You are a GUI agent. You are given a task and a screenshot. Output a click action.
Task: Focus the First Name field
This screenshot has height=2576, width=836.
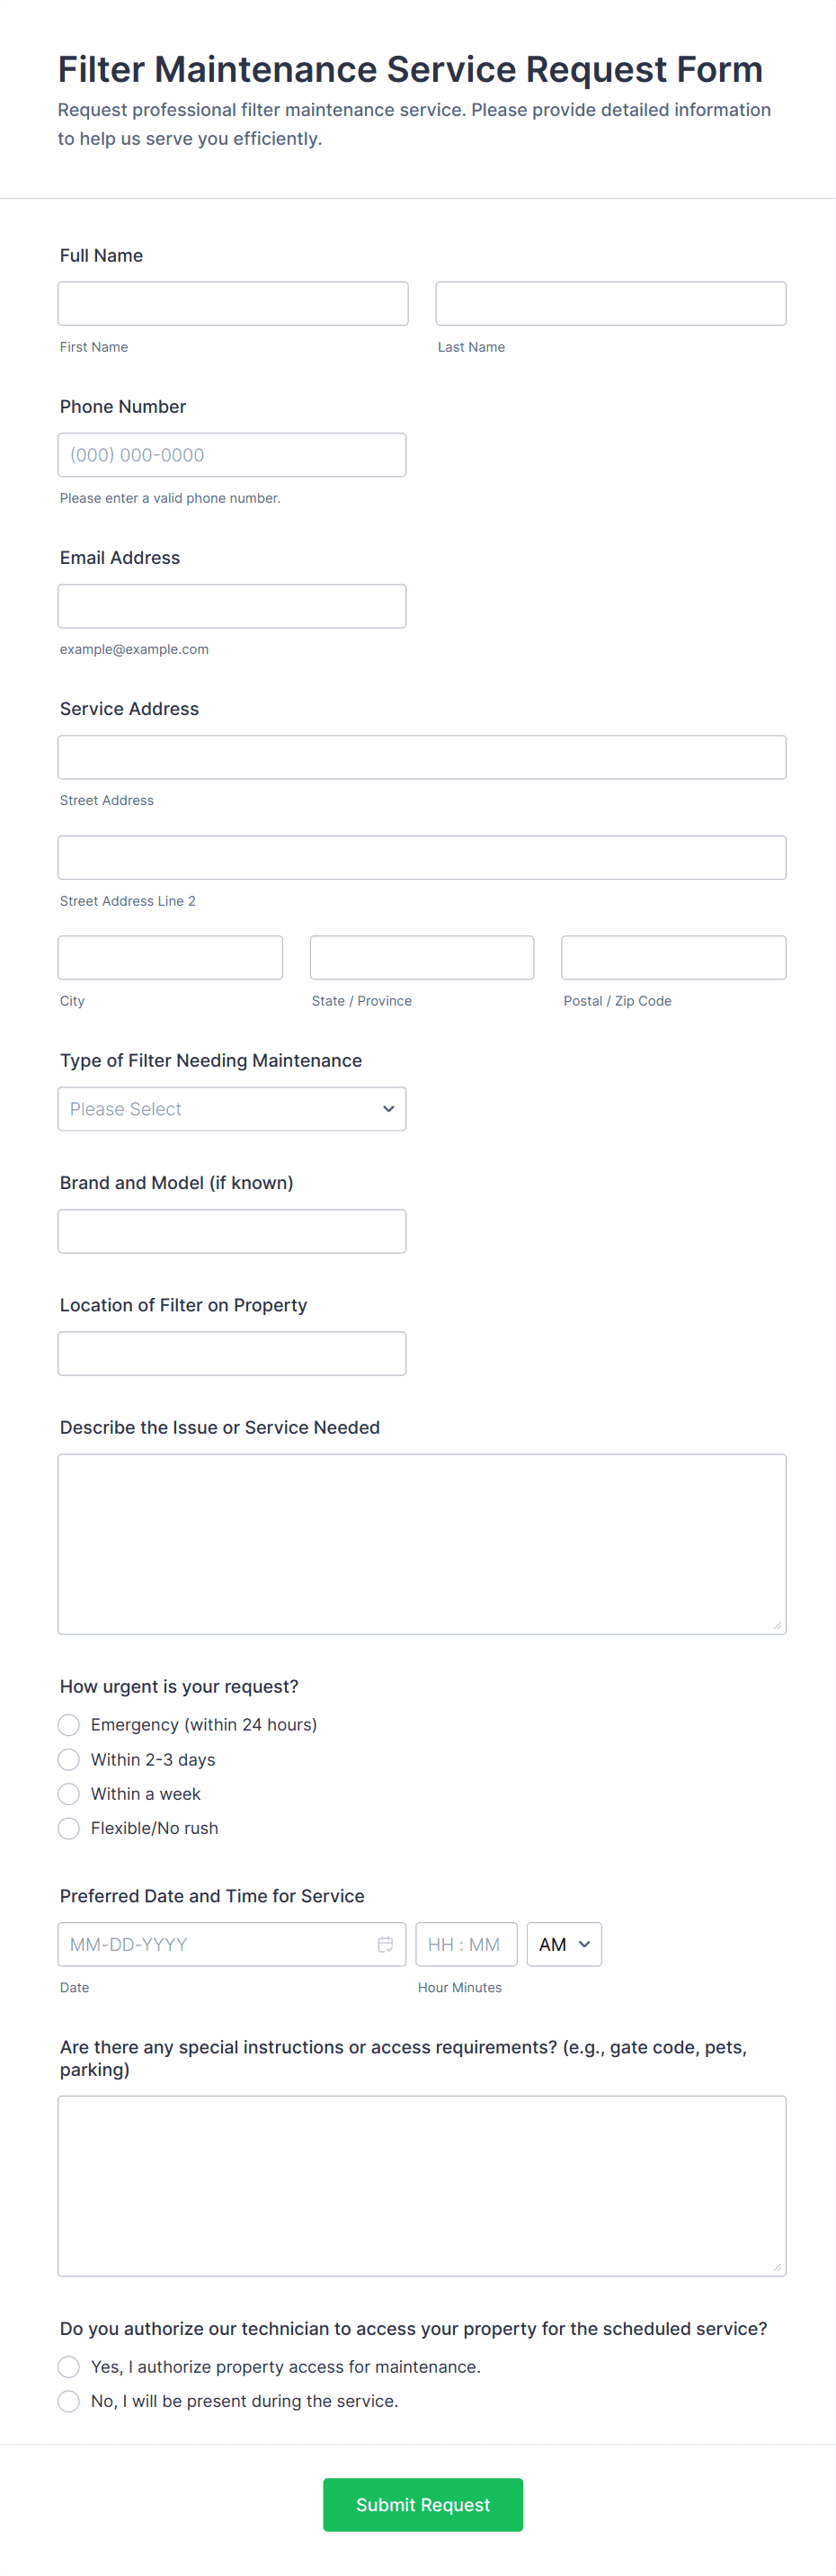233,304
